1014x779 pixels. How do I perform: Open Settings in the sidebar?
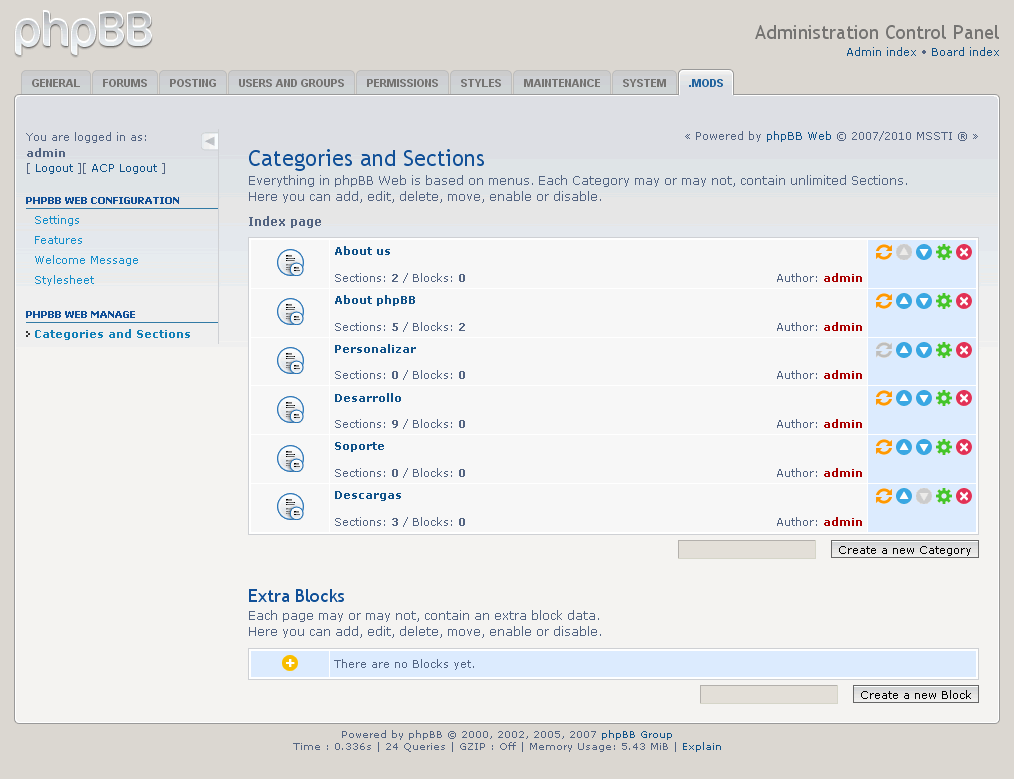click(x=57, y=220)
